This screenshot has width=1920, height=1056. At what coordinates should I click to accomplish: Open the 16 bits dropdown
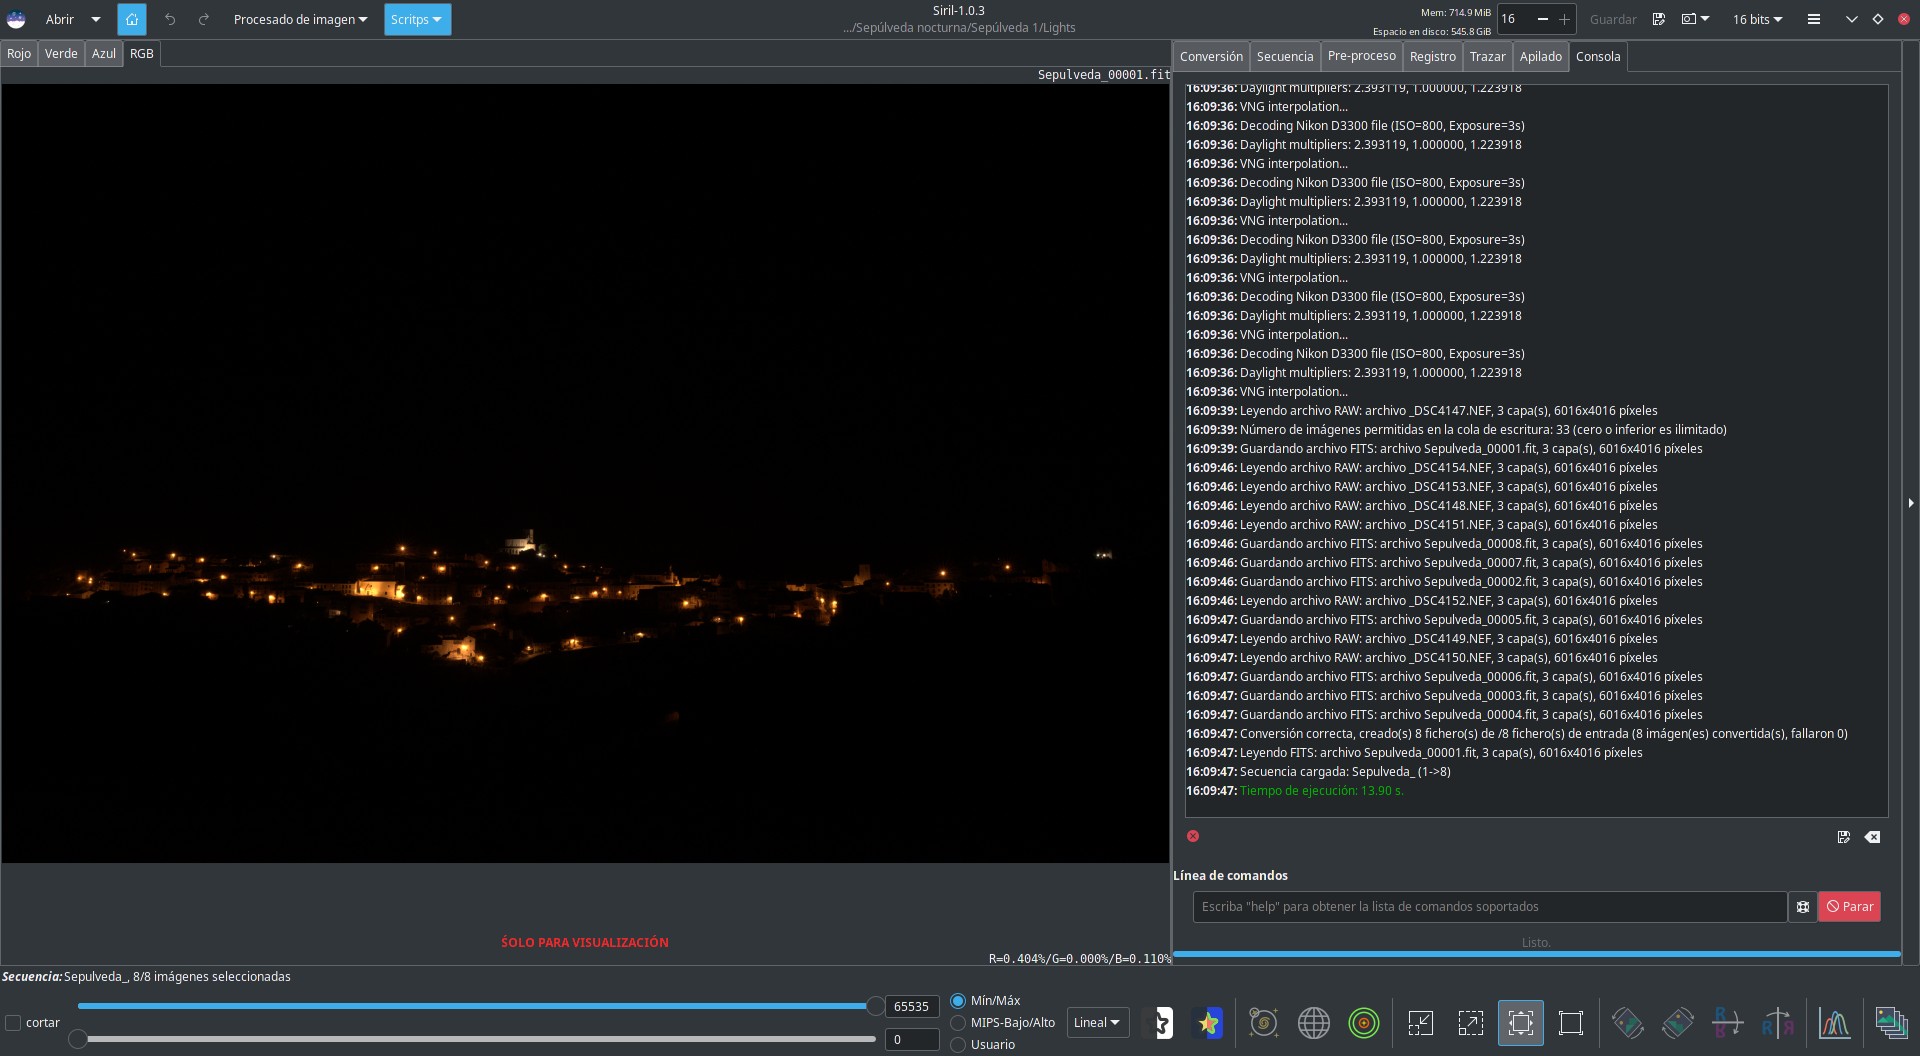pyautogui.click(x=1757, y=19)
